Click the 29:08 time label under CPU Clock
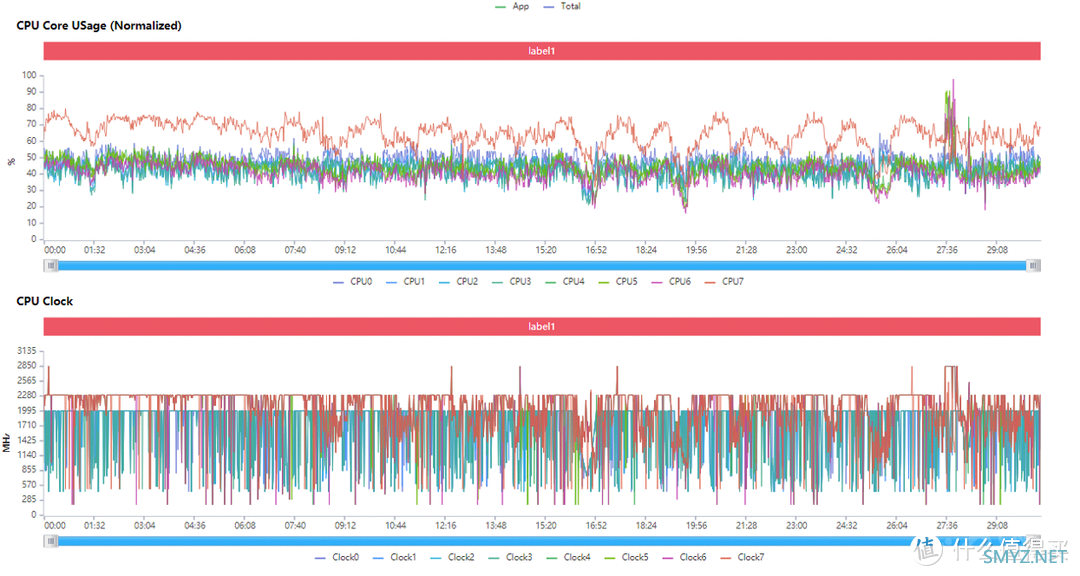This screenshot has height=576, width=1080. click(x=997, y=526)
